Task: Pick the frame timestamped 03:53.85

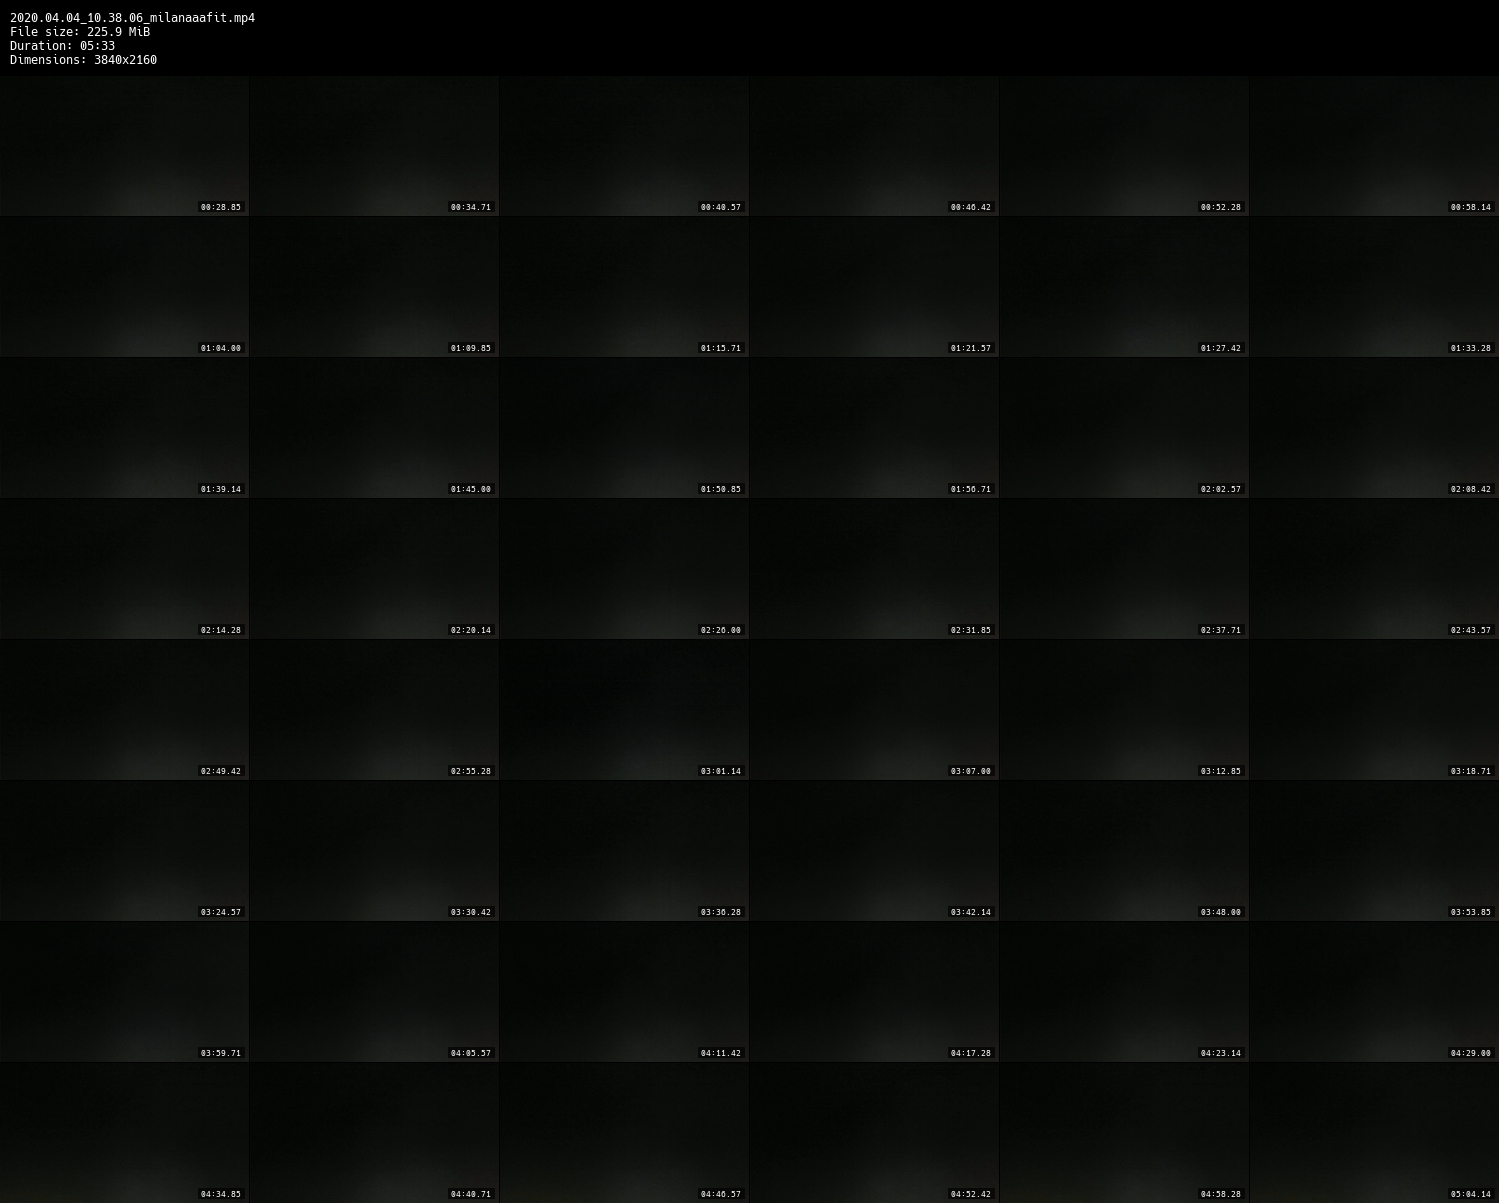Action: pyautogui.click(x=1374, y=851)
